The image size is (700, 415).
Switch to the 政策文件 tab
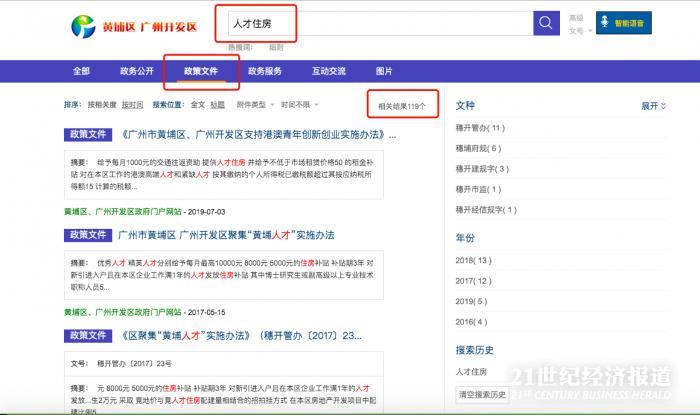(200, 71)
